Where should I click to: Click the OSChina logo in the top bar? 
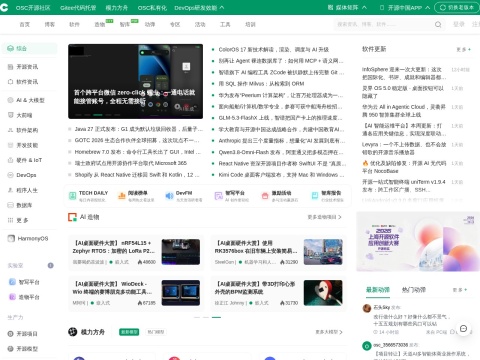coord(4,7)
